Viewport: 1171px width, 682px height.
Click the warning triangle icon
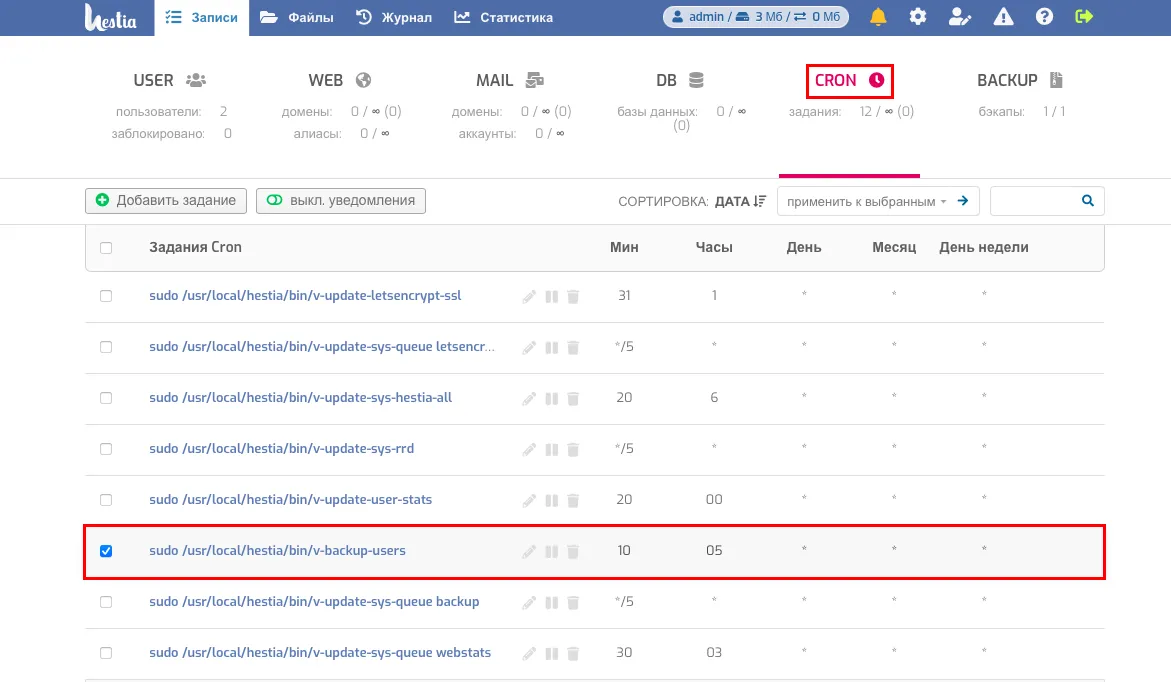[x=1003, y=17]
